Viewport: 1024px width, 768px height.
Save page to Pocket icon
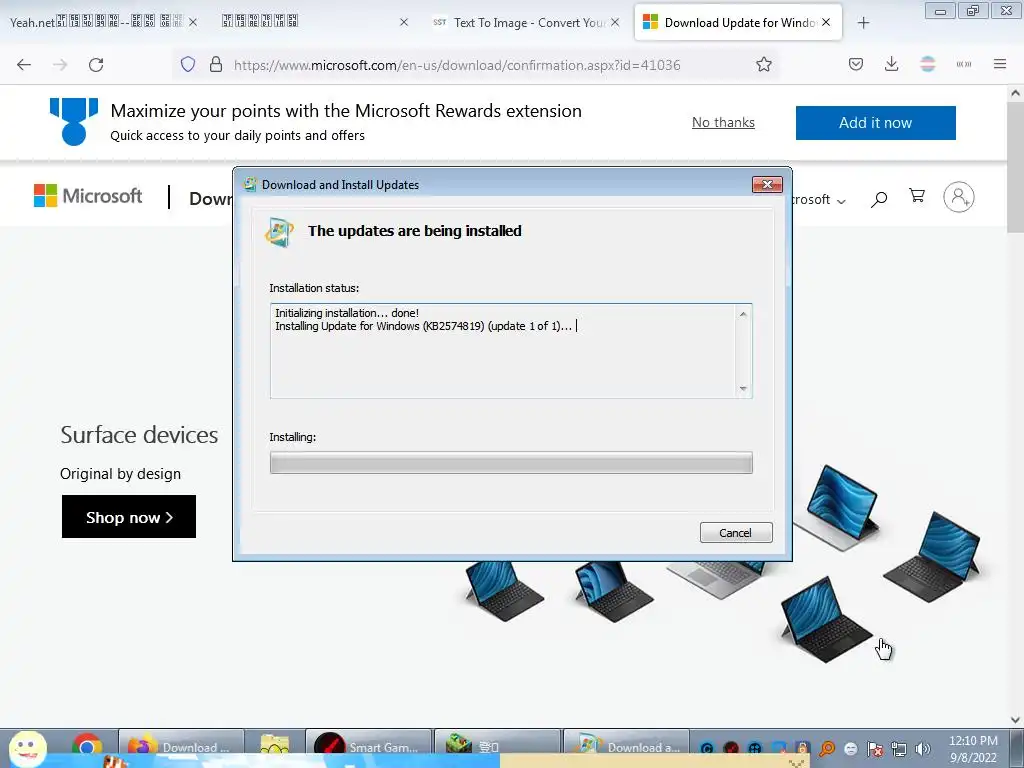pyautogui.click(x=856, y=64)
